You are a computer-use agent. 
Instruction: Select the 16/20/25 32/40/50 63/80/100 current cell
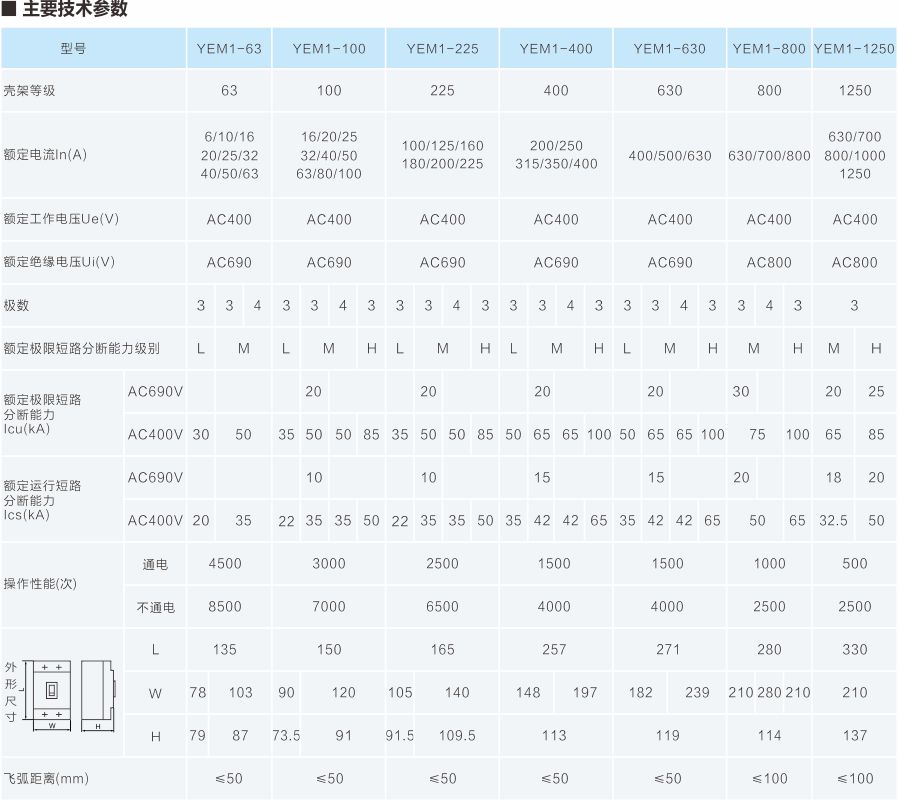pyautogui.click(x=329, y=155)
